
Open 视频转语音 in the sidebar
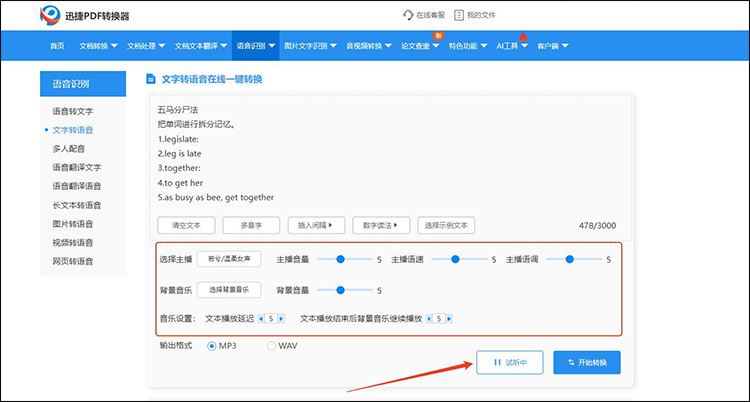click(x=73, y=243)
